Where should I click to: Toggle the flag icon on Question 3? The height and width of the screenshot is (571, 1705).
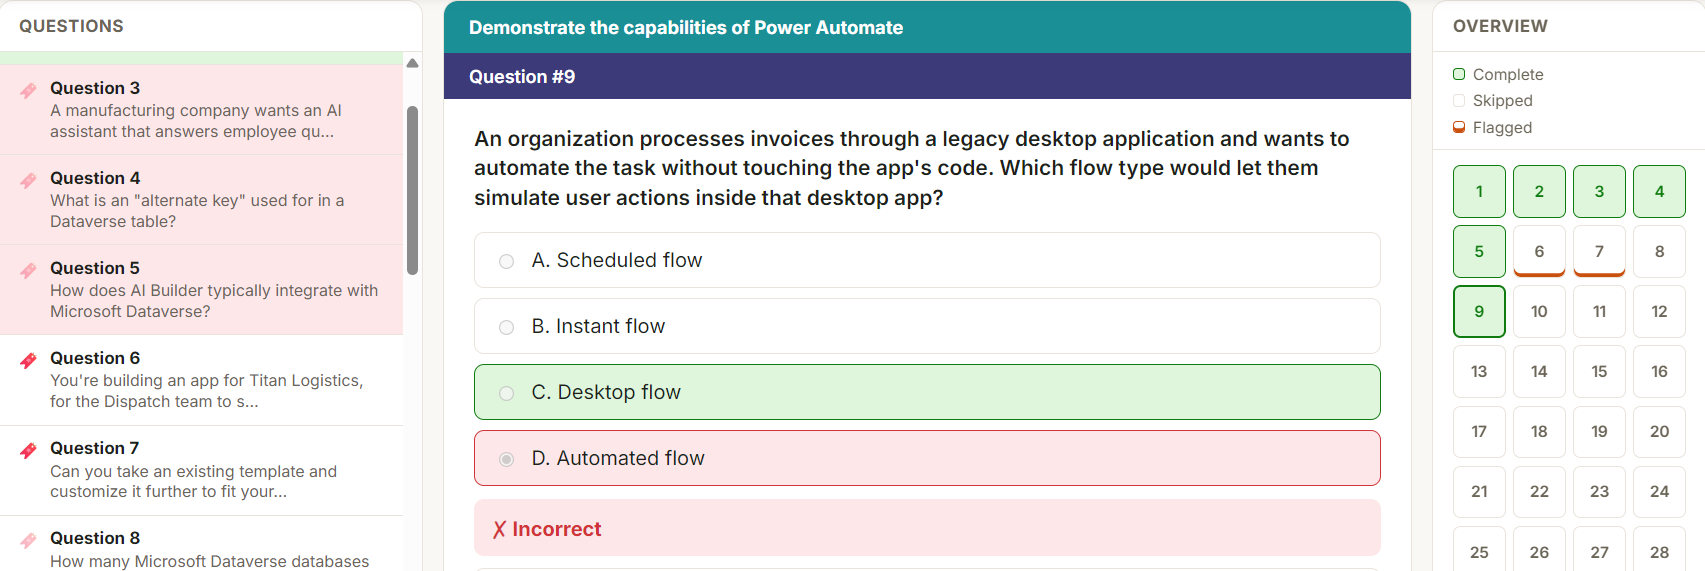(28, 90)
